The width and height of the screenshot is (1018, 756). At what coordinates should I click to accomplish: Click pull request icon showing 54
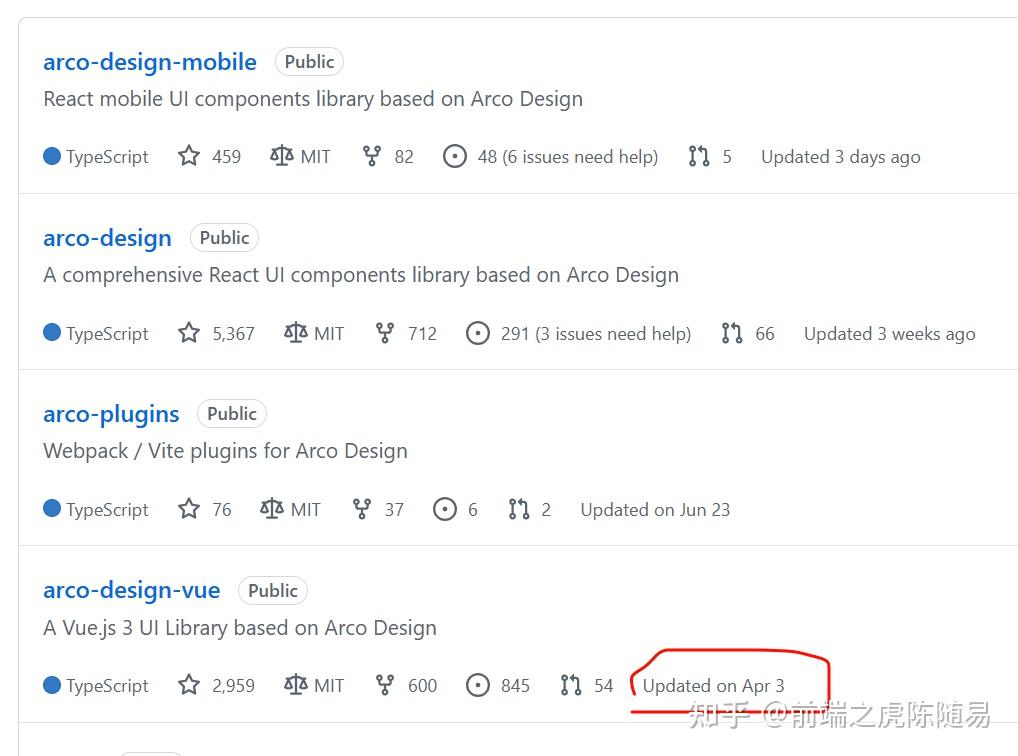click(x=571, y=685)
